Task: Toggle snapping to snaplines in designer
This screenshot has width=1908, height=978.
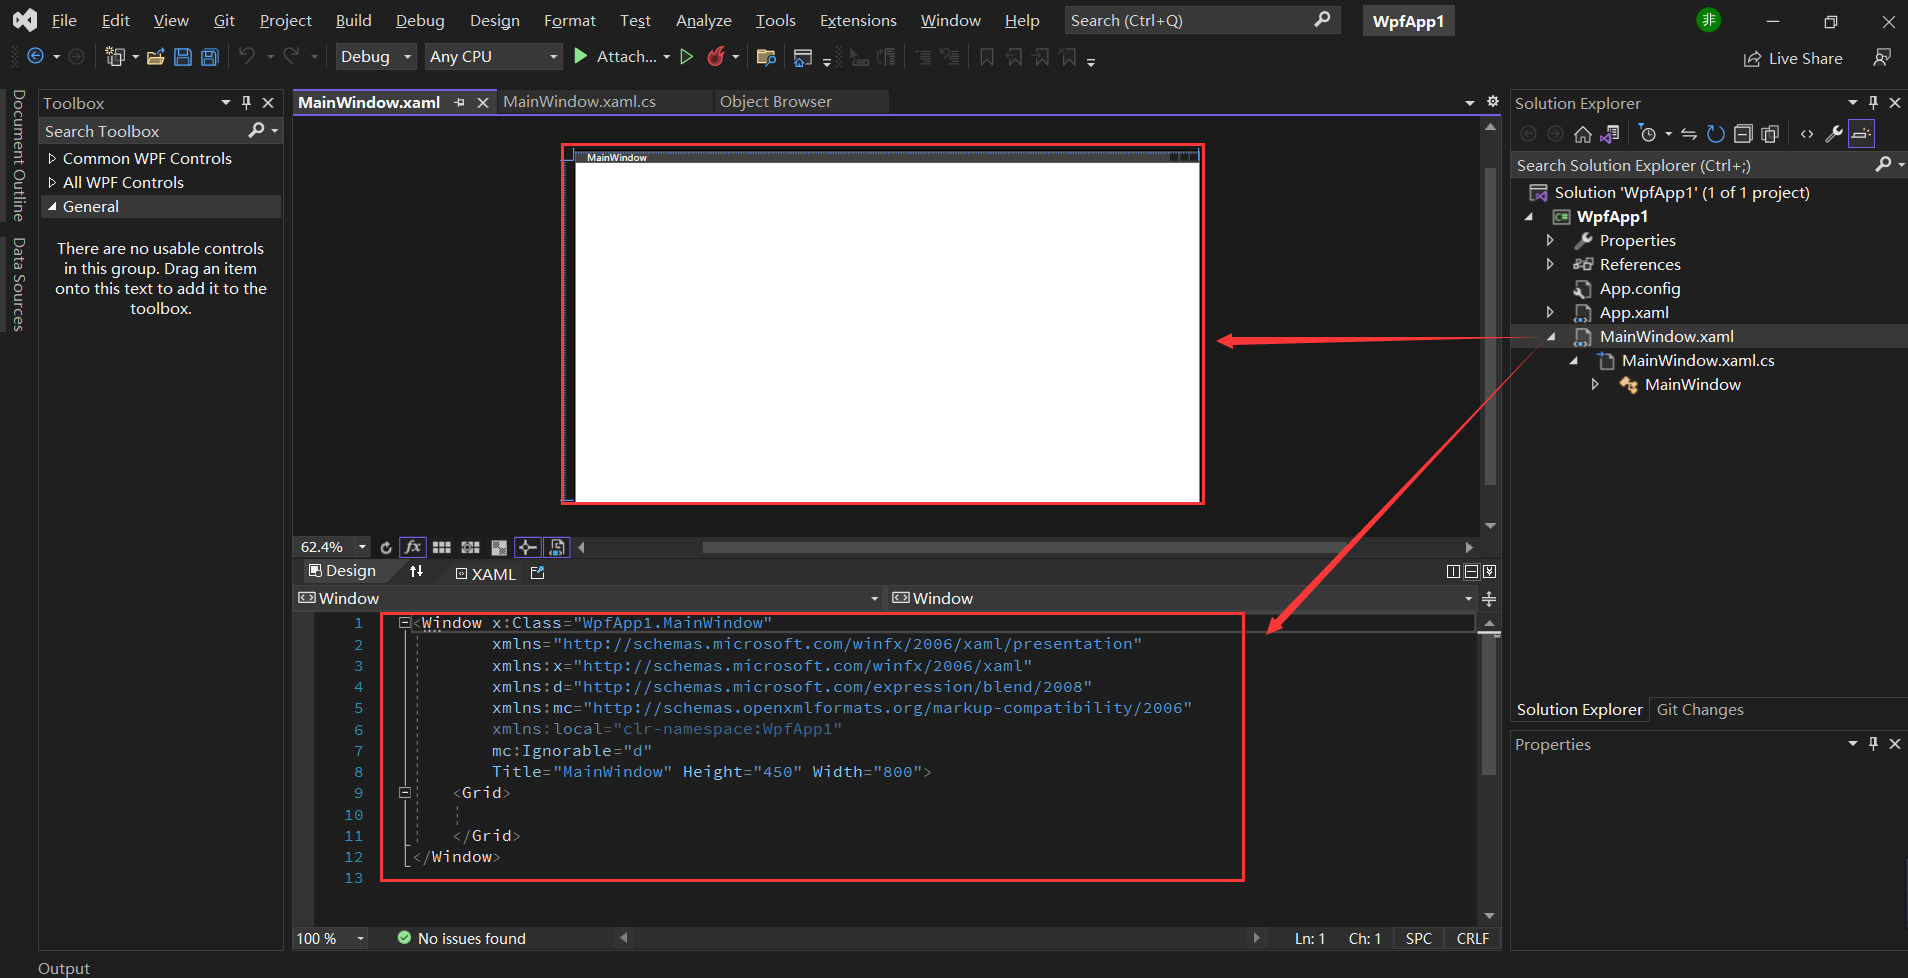Action: (527, 547)
